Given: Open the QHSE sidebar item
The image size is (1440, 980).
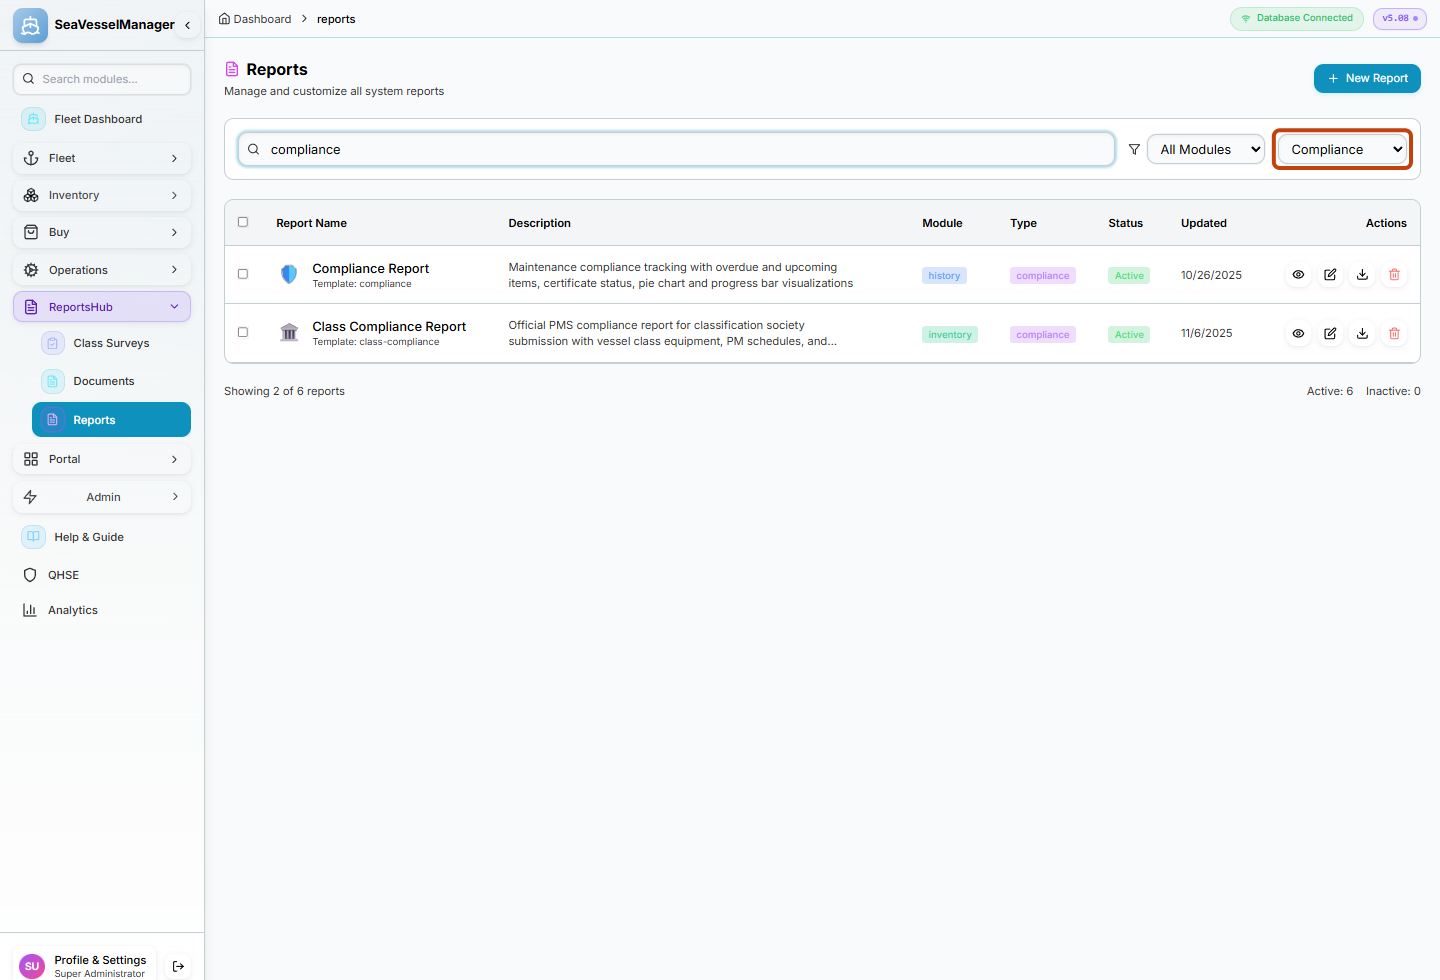Looking at the screenshot, I should (x=102, y=575).
